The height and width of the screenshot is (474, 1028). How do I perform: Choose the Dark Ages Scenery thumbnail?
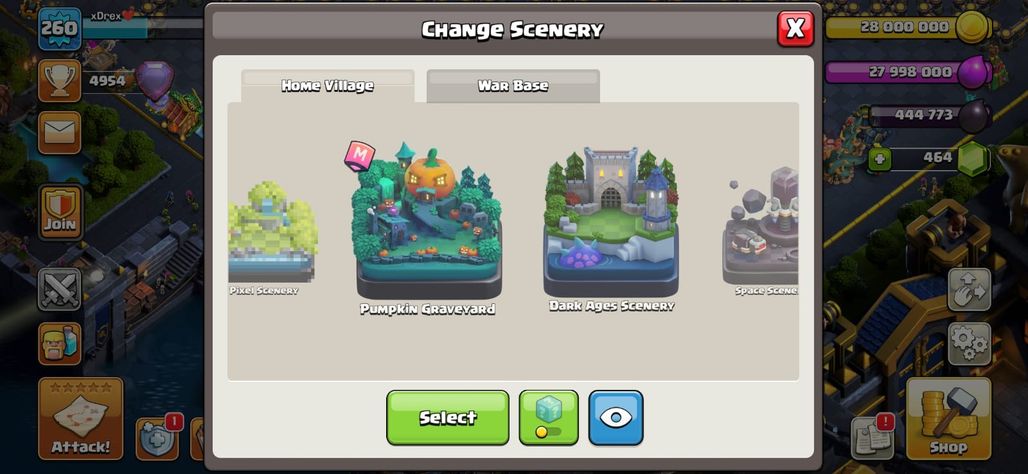pos(611,228)
